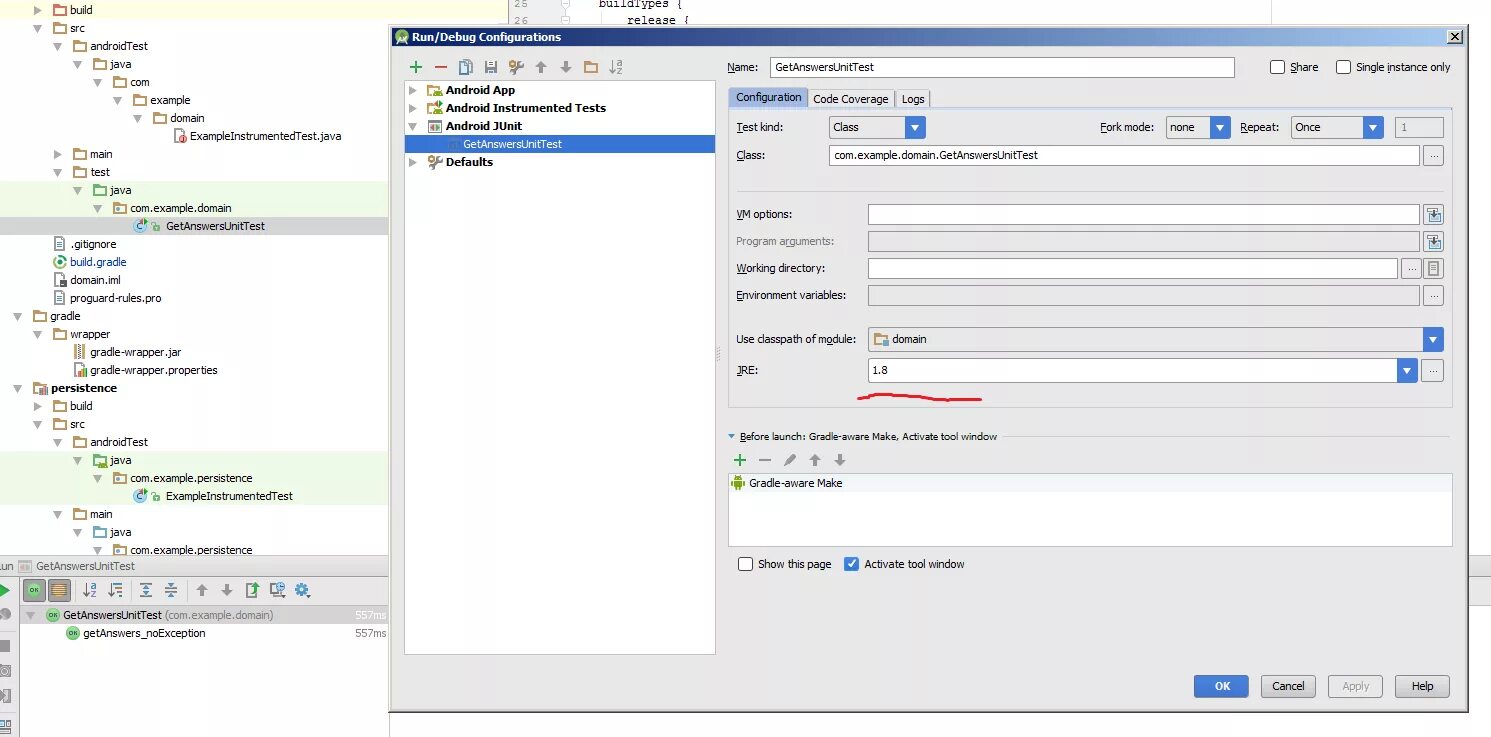
Task: Enable the Single instance only checkbox
Action: (1344, 67)
